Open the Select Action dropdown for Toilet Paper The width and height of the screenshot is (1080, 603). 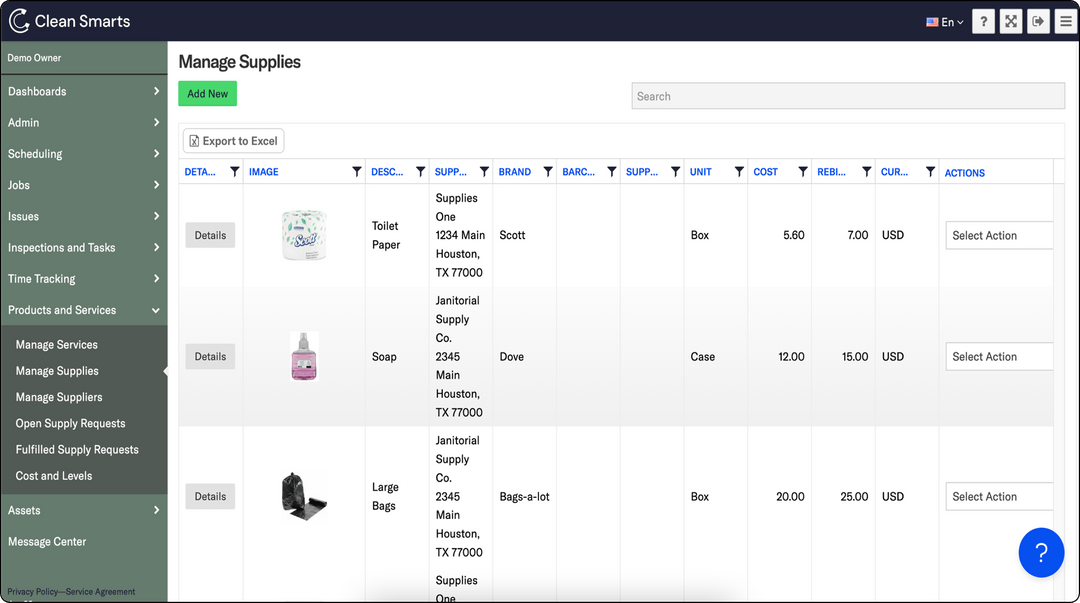pos(998,235)
